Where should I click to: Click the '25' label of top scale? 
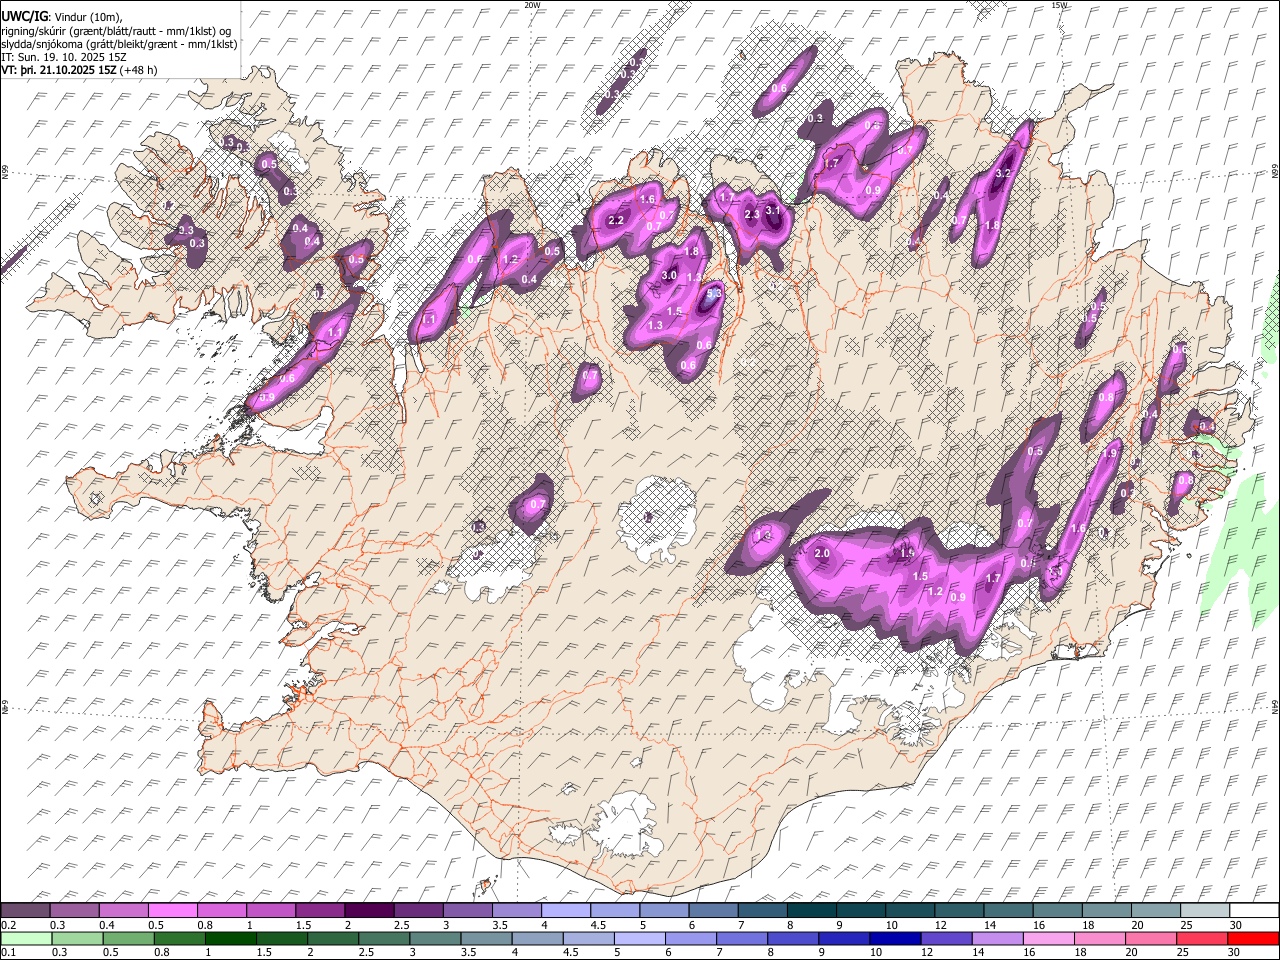[x=1185, y=925]
